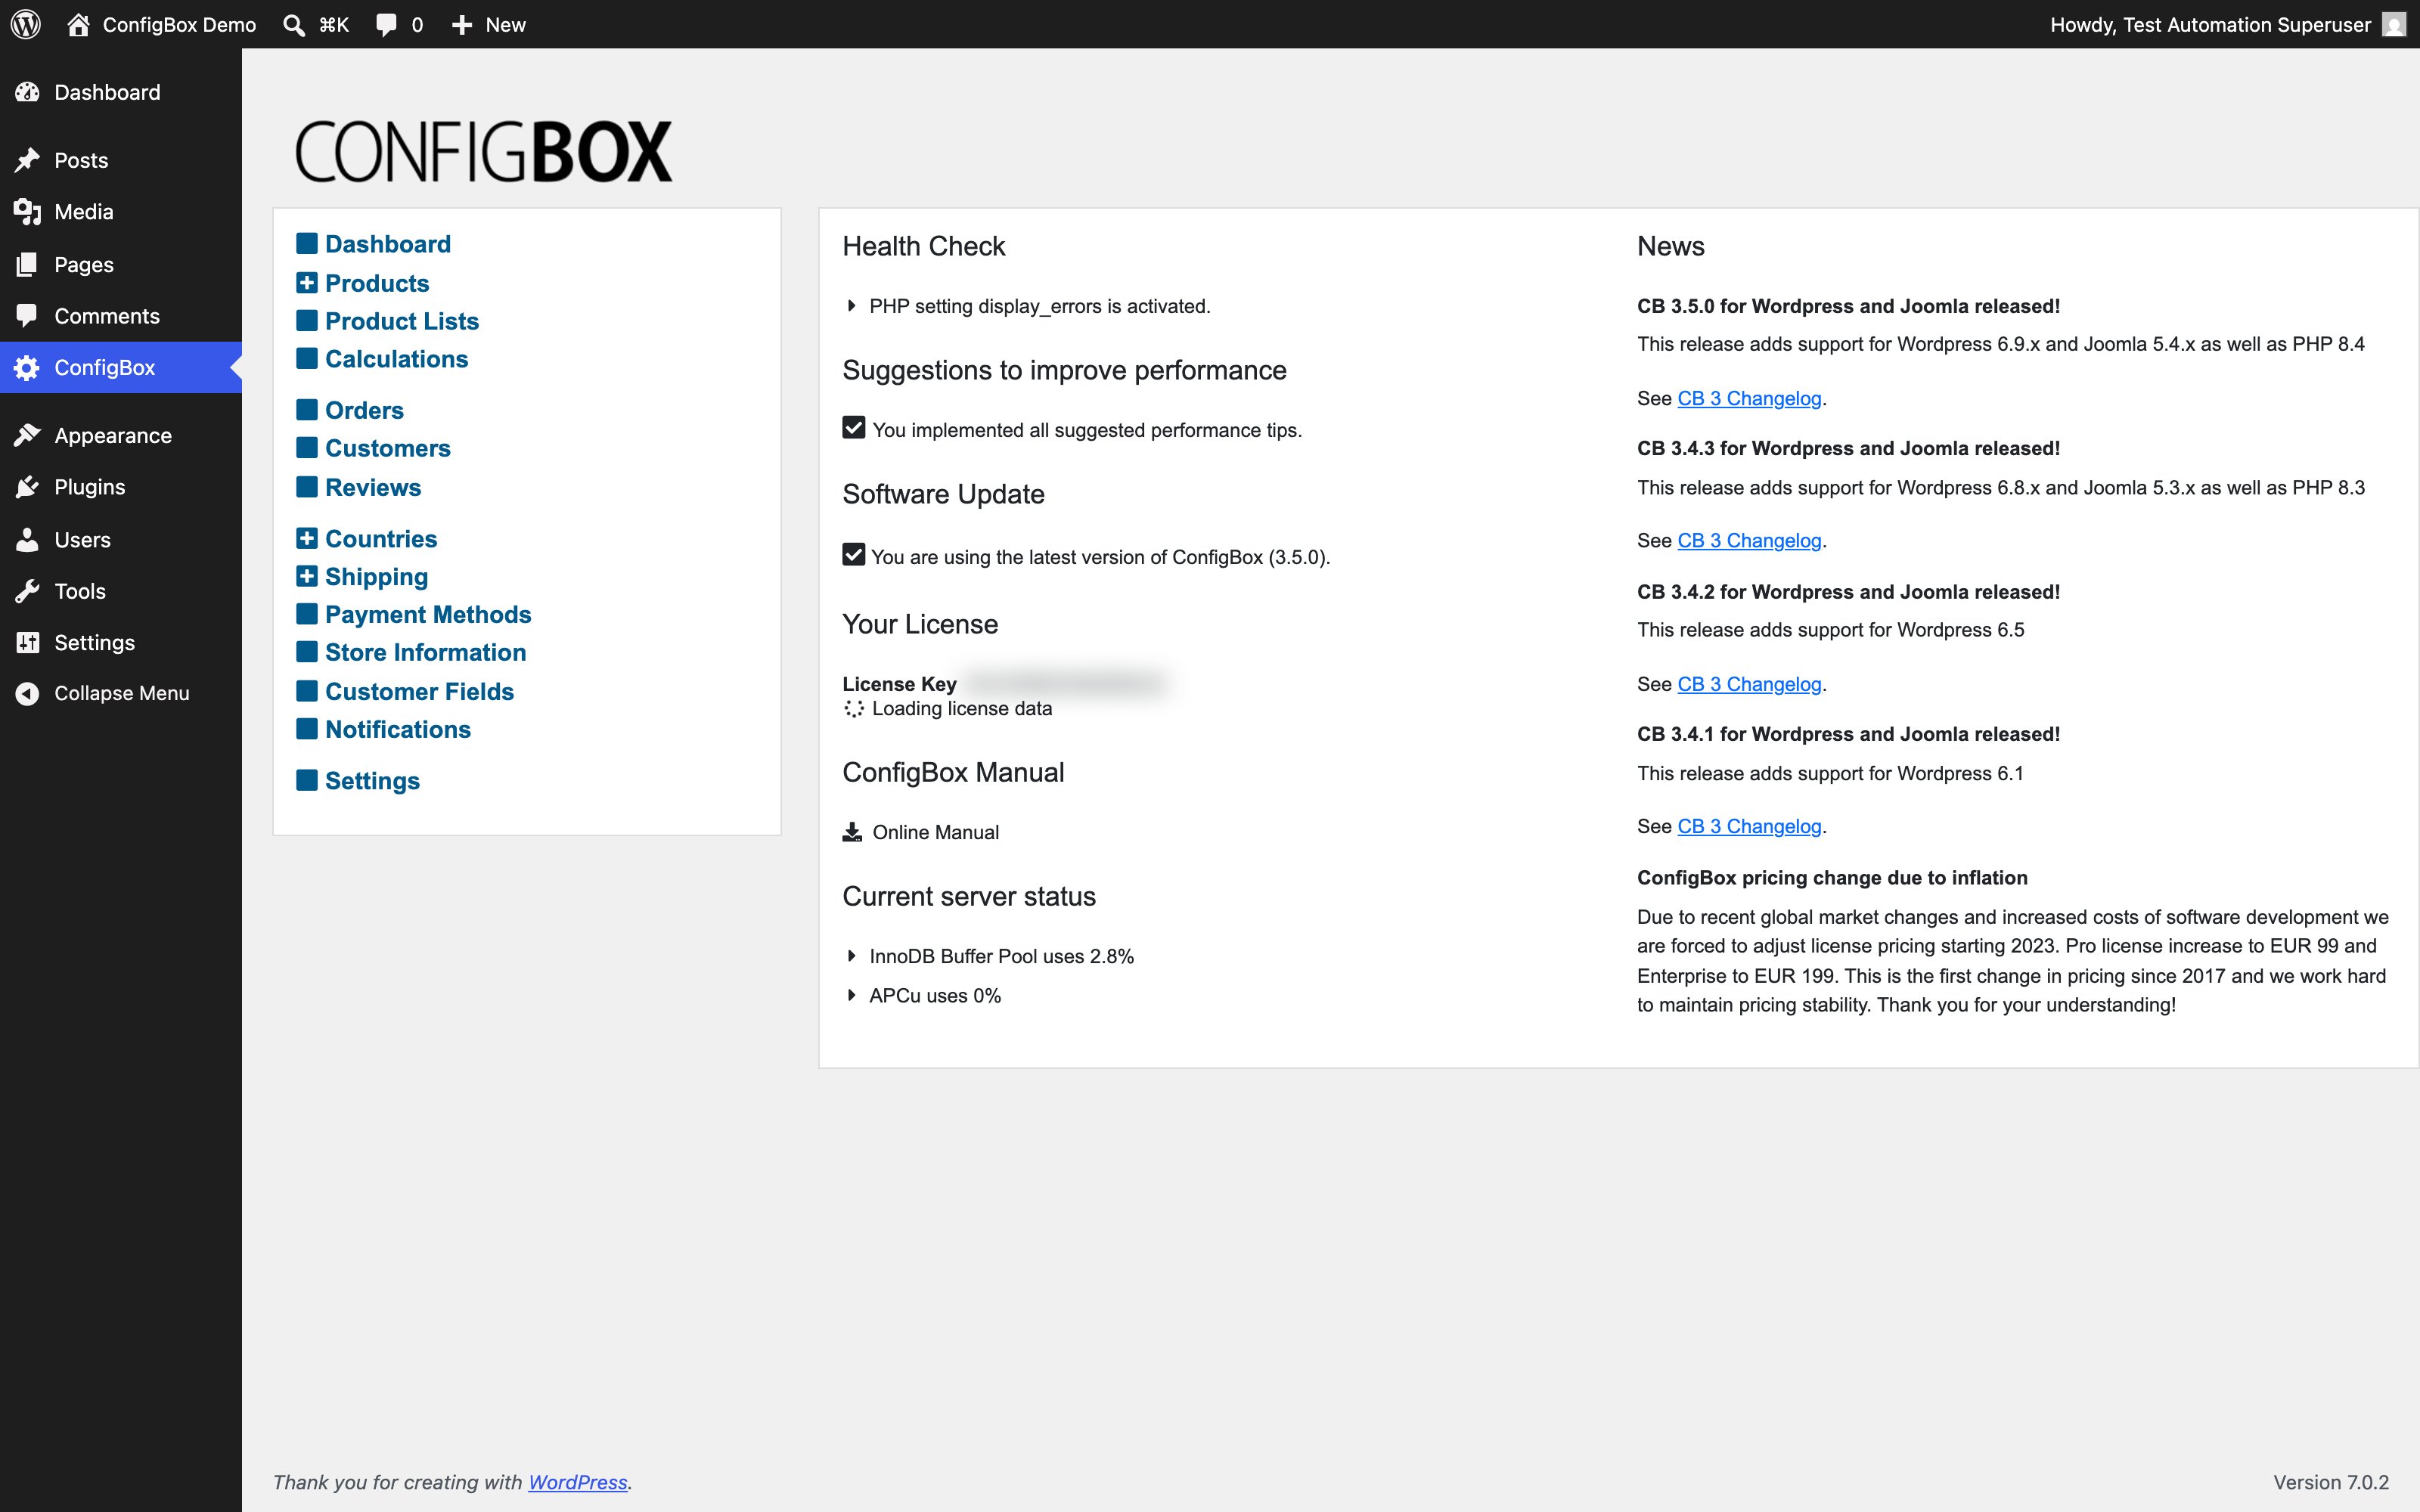This screenshot has height=1512, width=2420.
Task: Click the square icon beside Payment Methods
Action: click(x=307, y=613)
